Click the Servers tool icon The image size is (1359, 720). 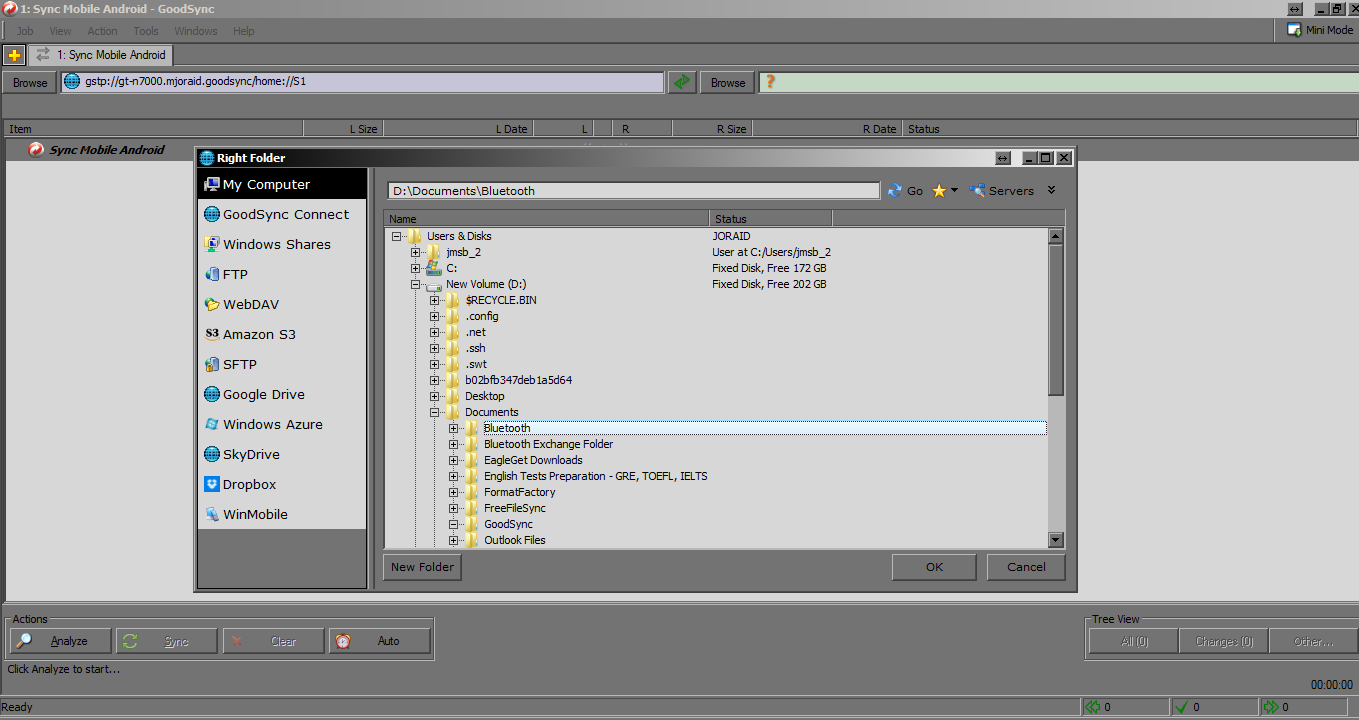pos(978,190)
